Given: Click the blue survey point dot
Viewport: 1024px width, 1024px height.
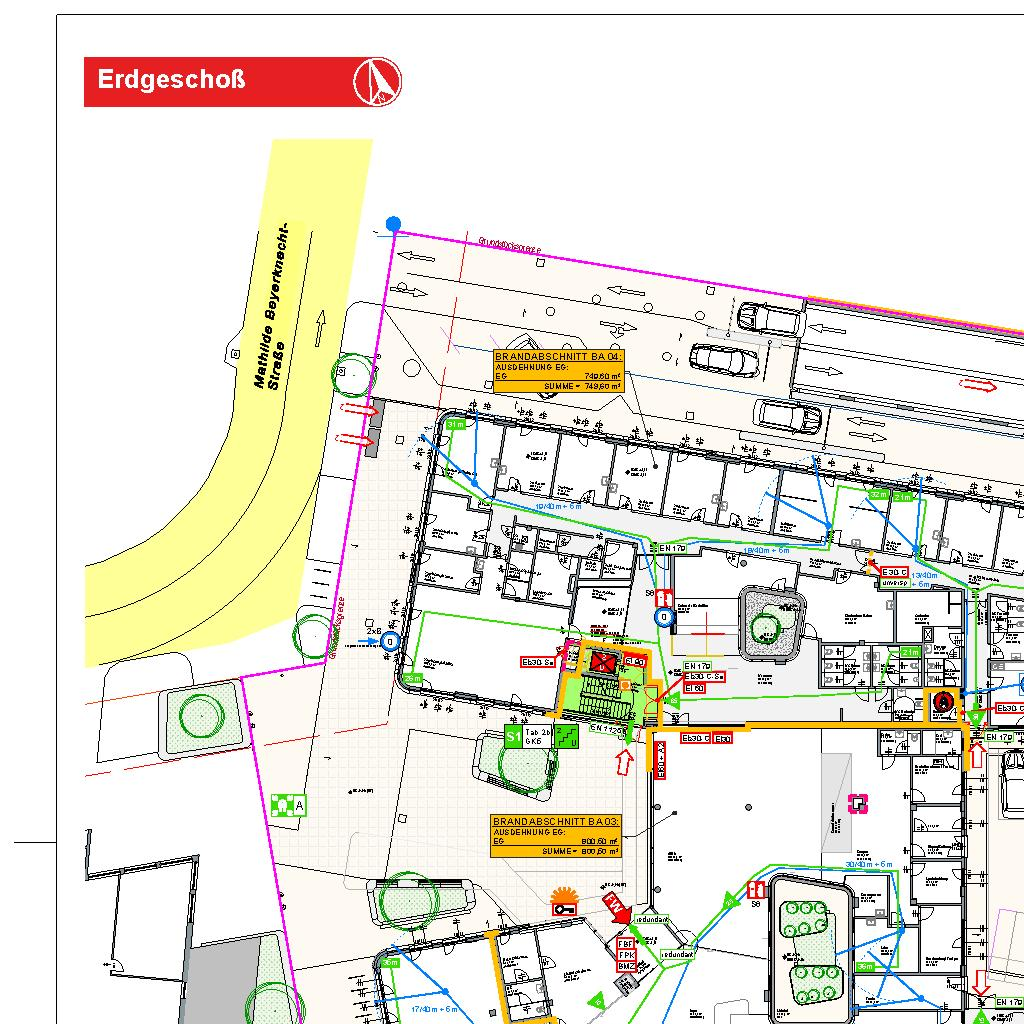Looking at the screenshot, I should (x=394, y=224).
